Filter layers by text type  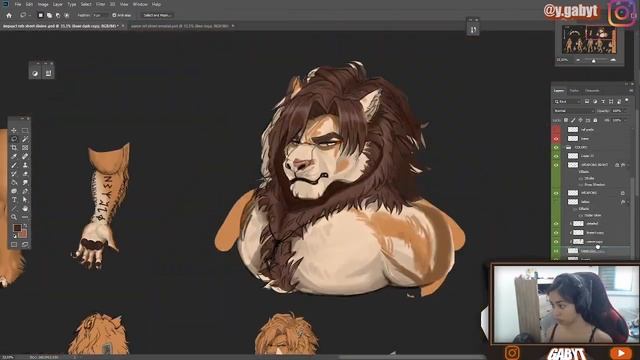(603, 101)
